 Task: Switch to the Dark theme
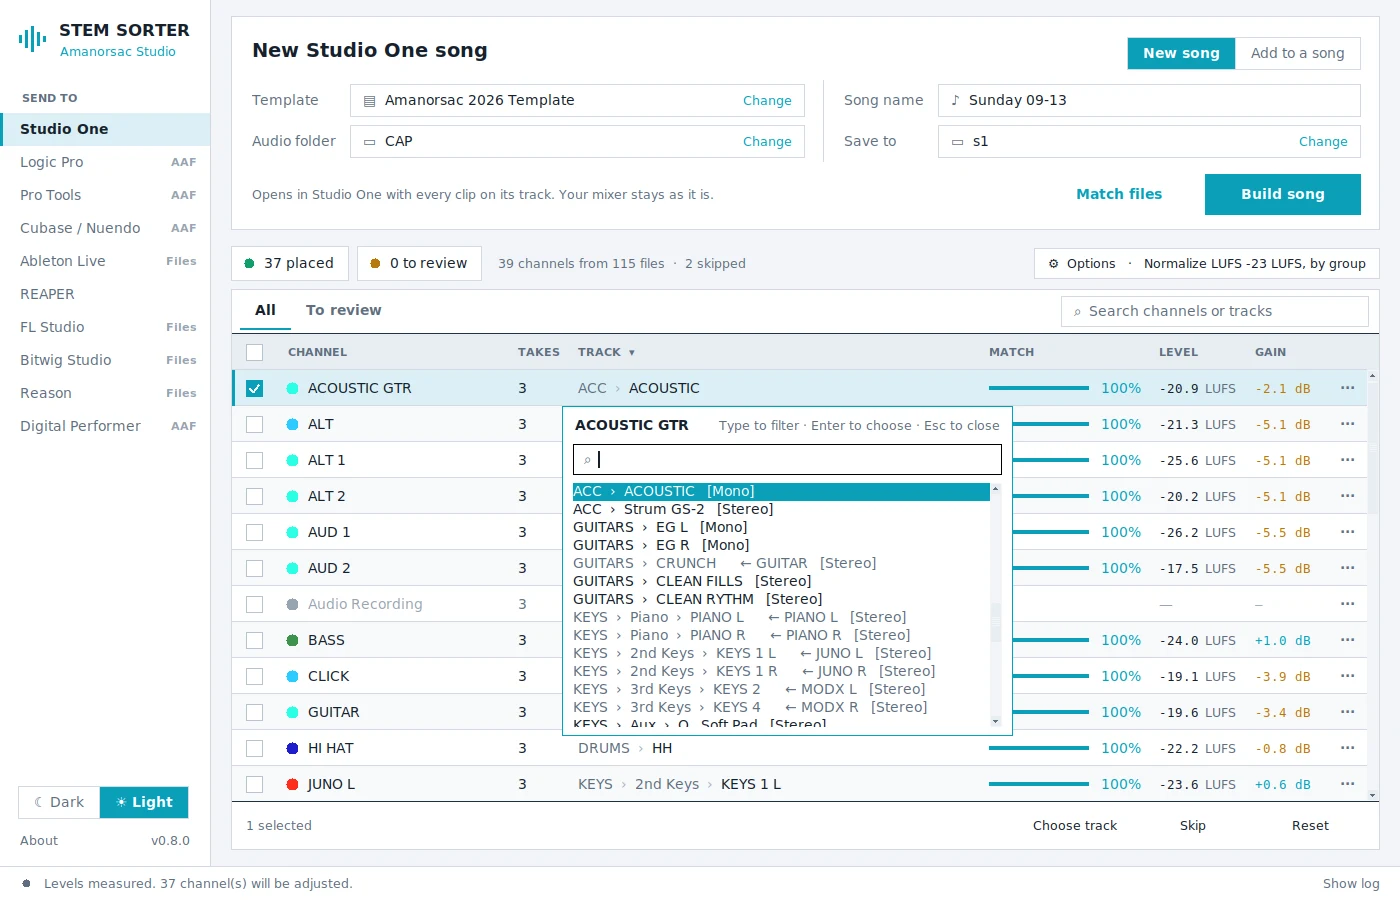pyautogui.click(x=59, y=802)
